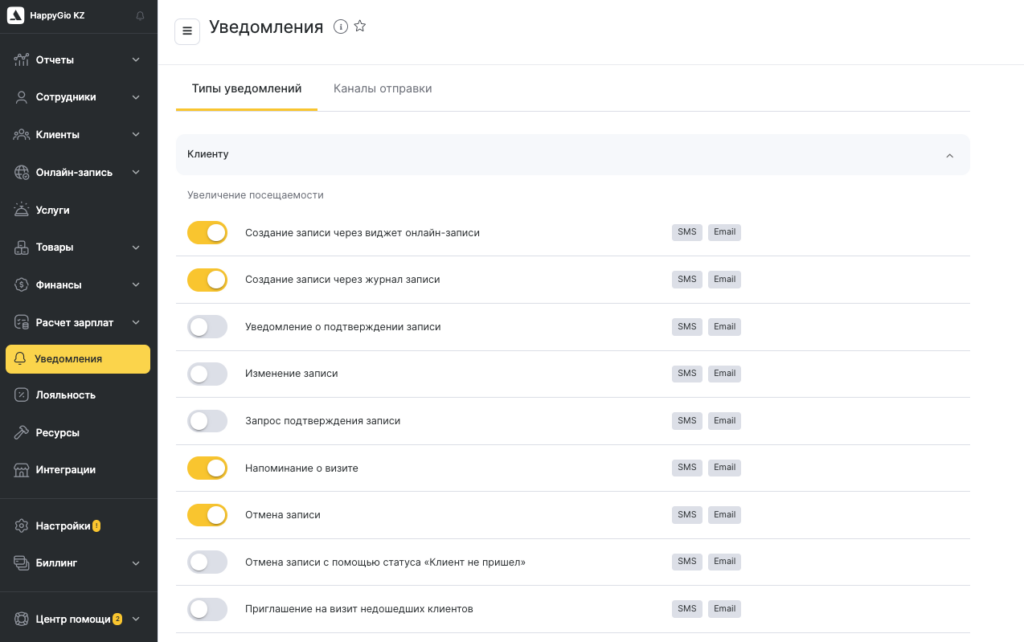The height and width of the screenshot is (642, 1024).
Task: Click Email tag for Запрос подтверждения записи
Action: point(724,421)
